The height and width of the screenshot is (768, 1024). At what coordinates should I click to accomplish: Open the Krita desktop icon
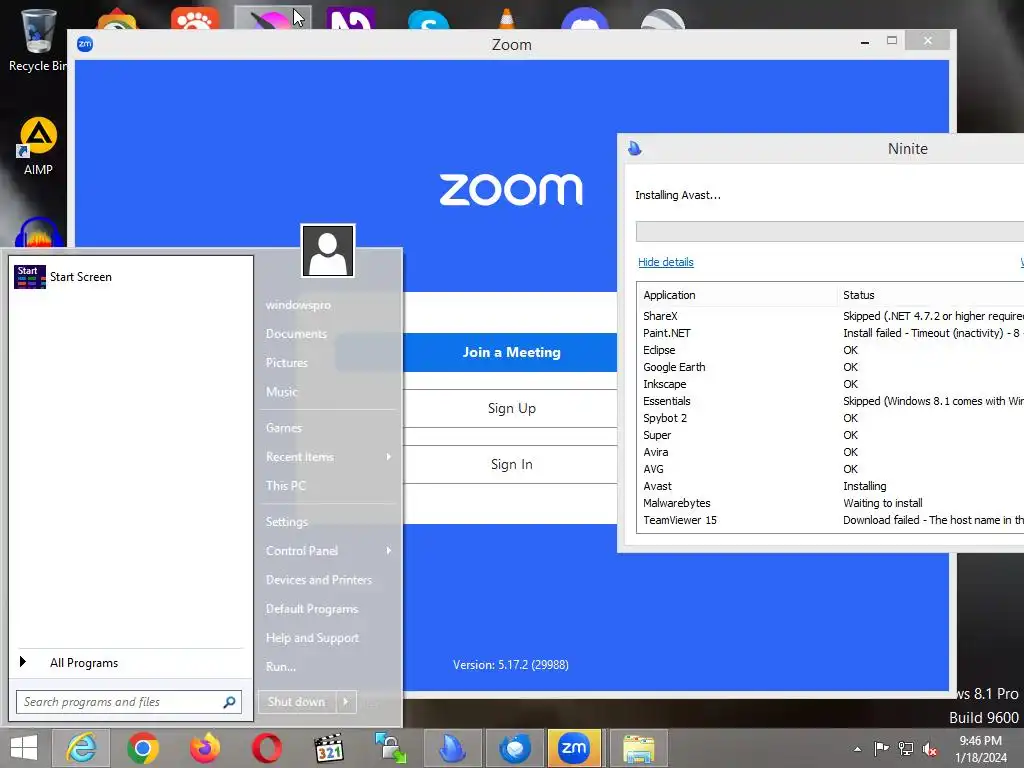(x=272, y=18)
